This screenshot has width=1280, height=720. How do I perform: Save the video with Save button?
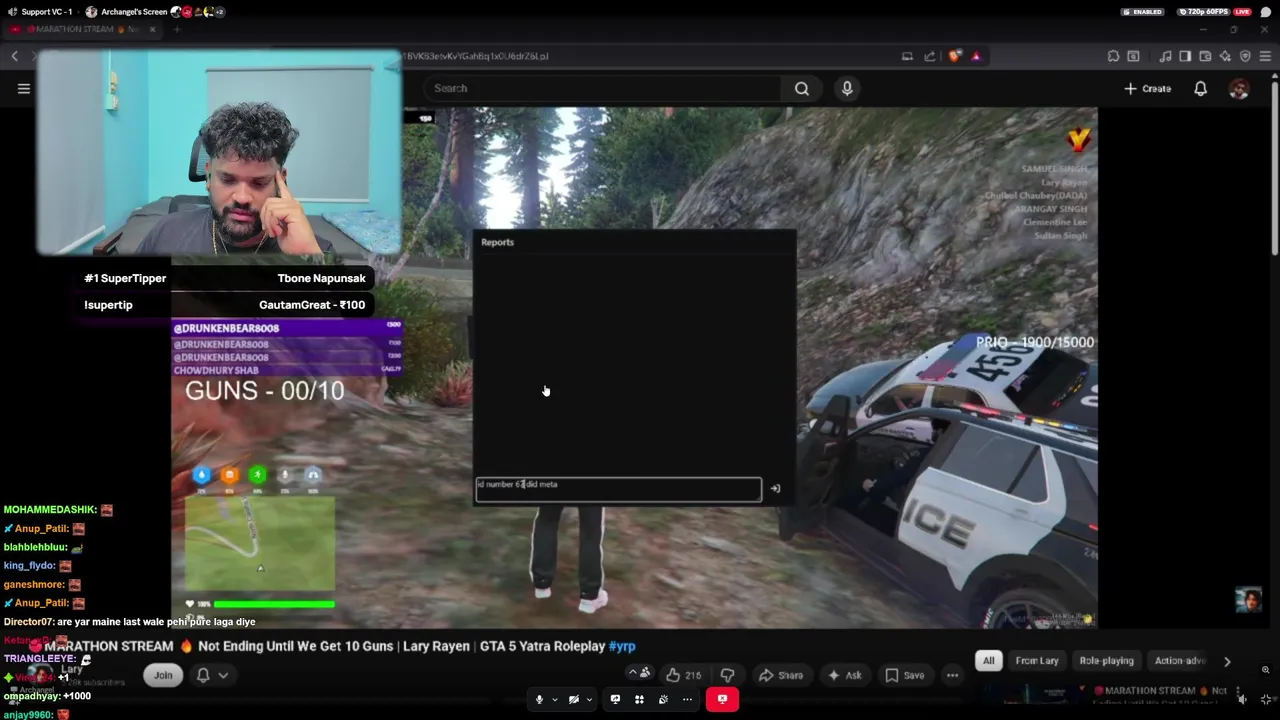pyautogui.click(x=904, y=675)
